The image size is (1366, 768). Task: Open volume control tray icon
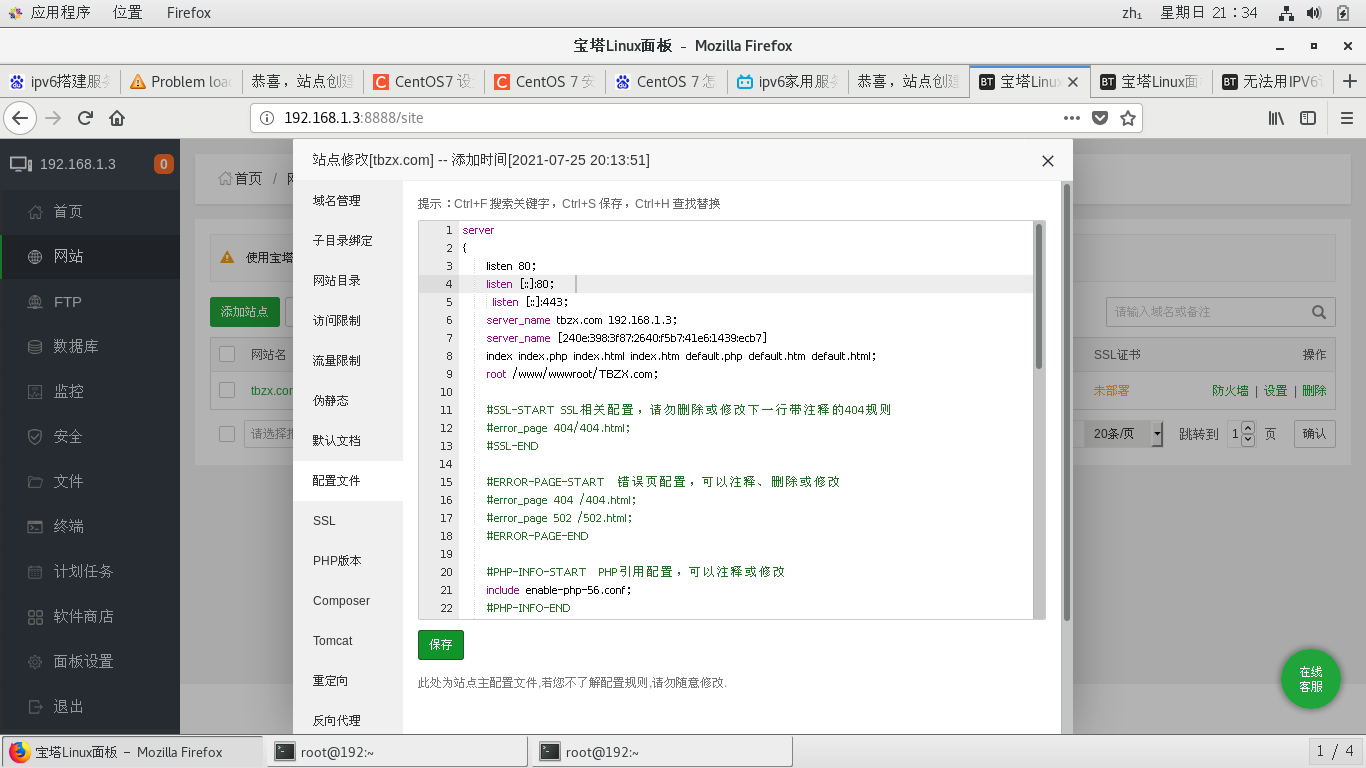pyautogui.click(x=1314, y=13)
